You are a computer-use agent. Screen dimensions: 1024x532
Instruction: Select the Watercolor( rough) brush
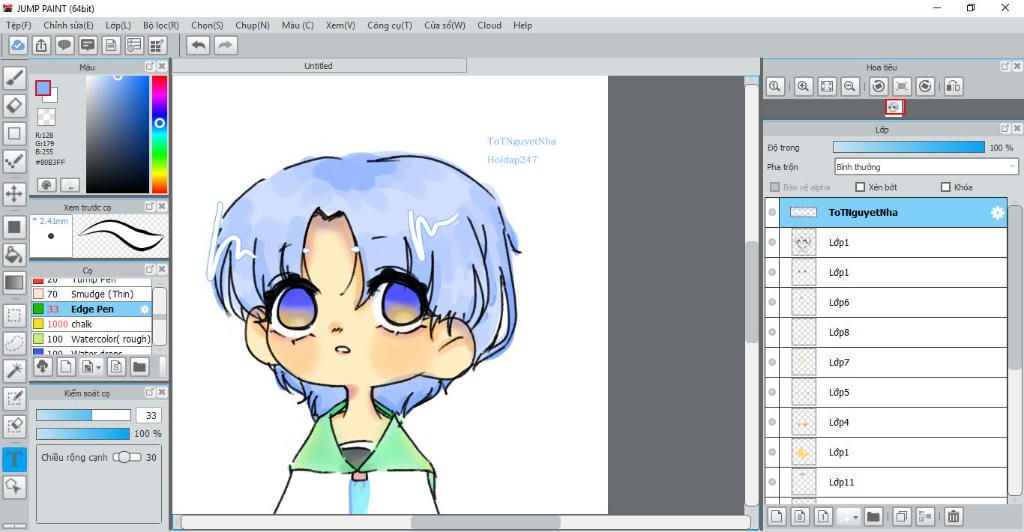pos(91,339)
